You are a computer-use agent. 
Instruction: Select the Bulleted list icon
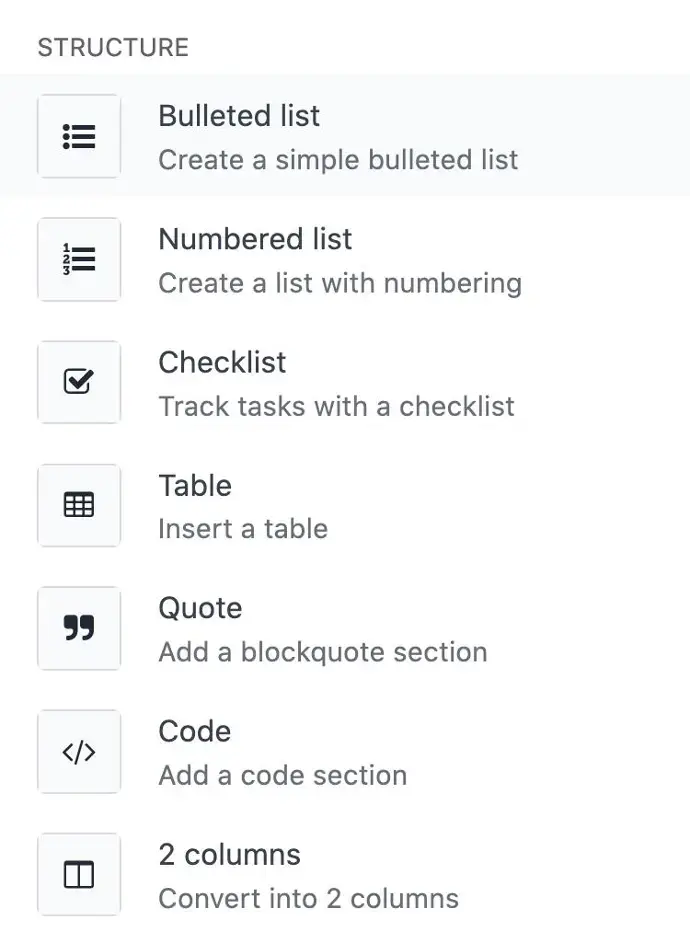[x=79, y=136]
